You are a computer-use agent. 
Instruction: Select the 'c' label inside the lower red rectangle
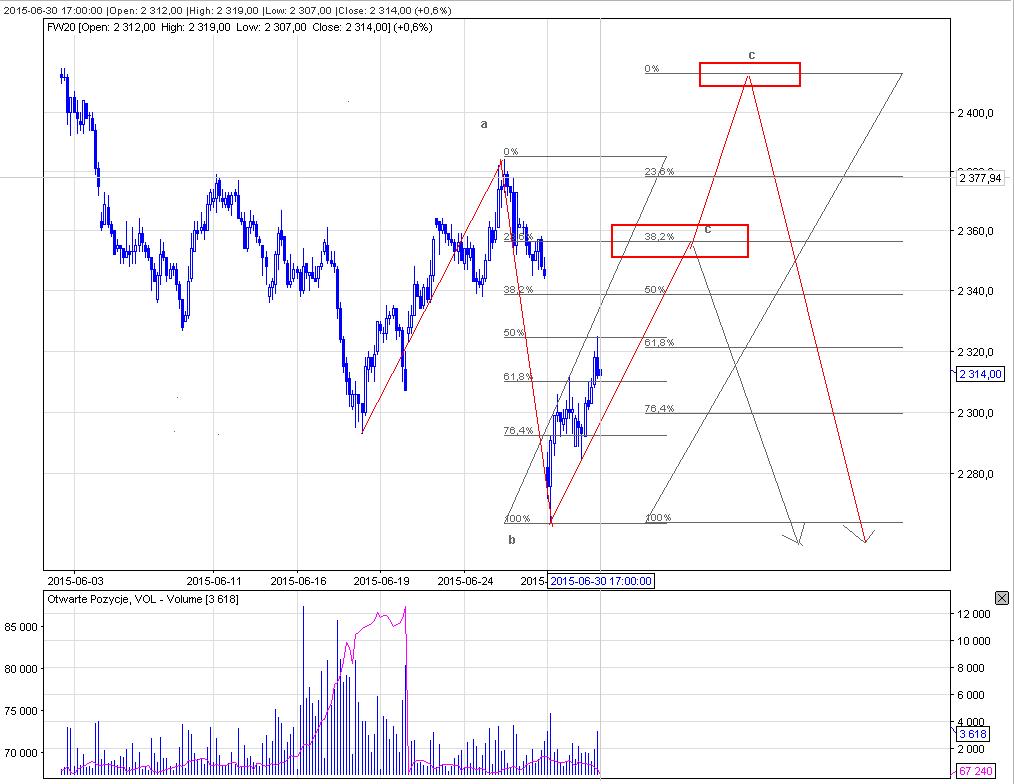pyautogui.click(x=707, y=230)
